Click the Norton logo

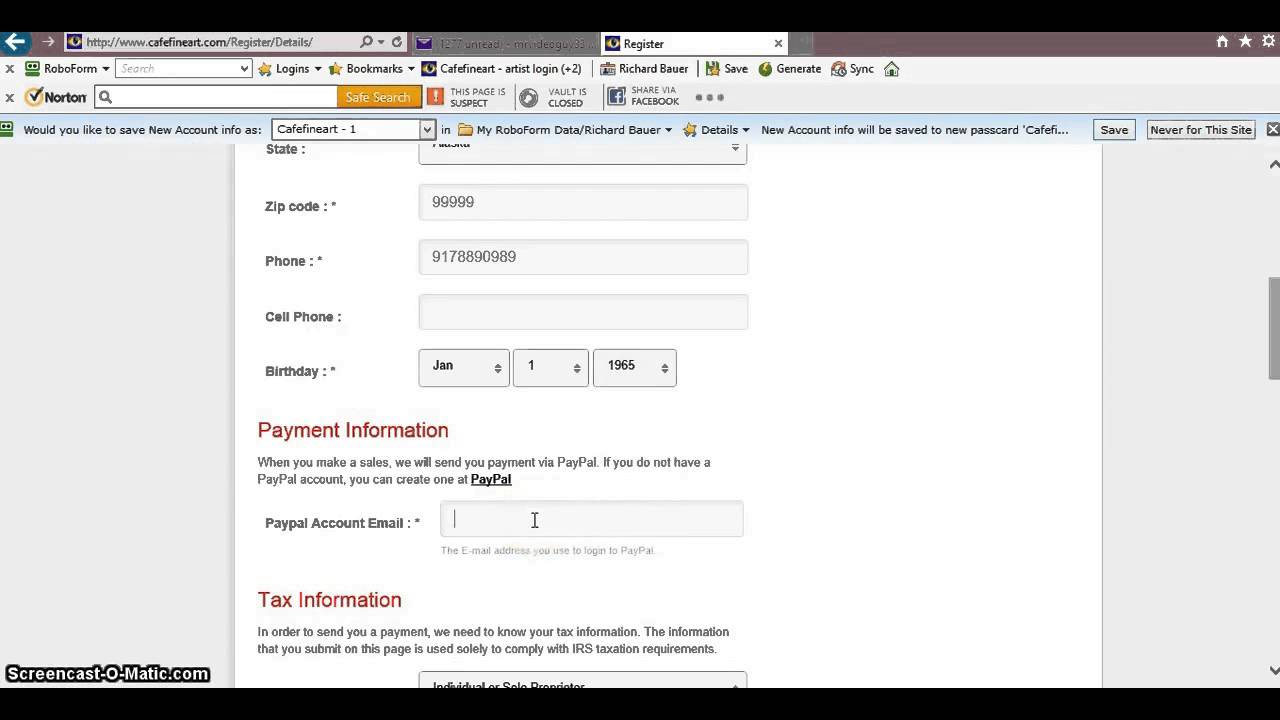pyautogui.click(x=56, y=97)
